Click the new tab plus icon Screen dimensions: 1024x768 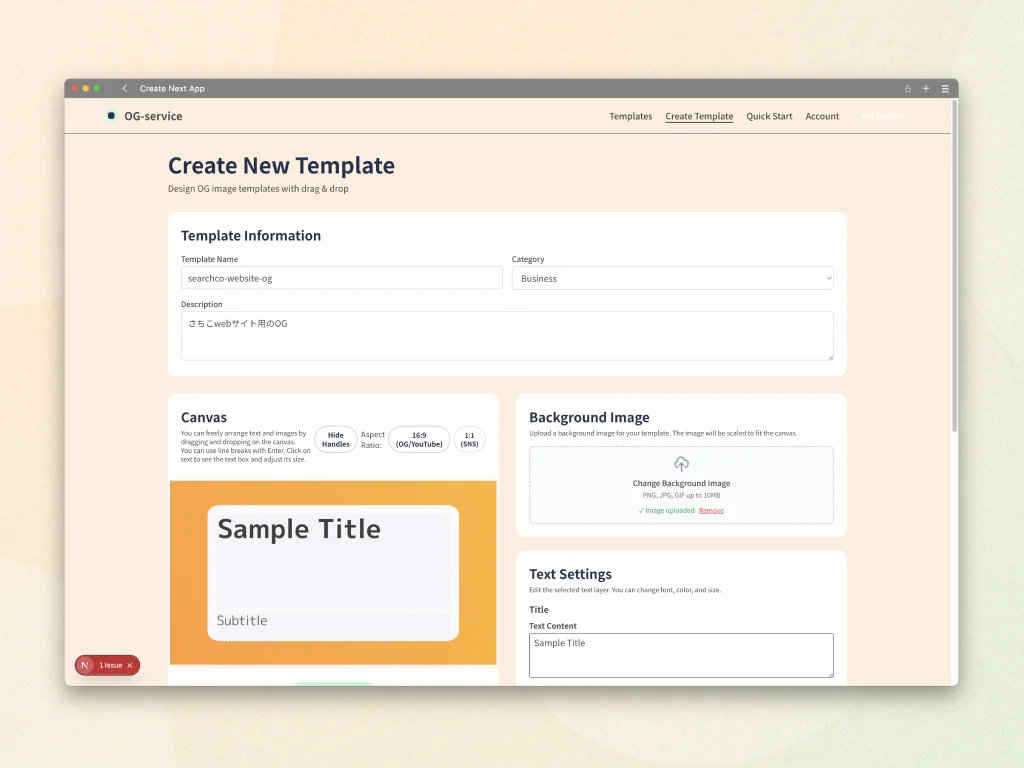[926, 89]
